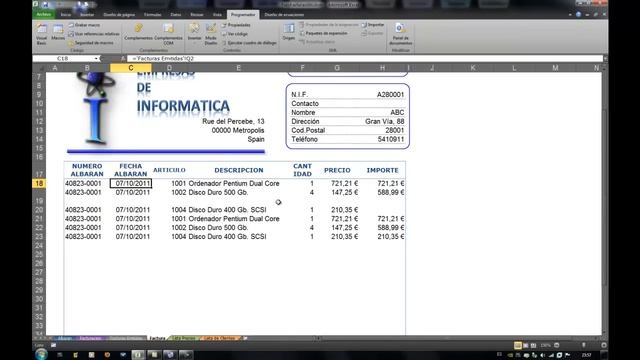Click cell Ordenador Pentium Dual Core in row 18
The height and width of the screenshot is (360, 640).
coord(234,183)
